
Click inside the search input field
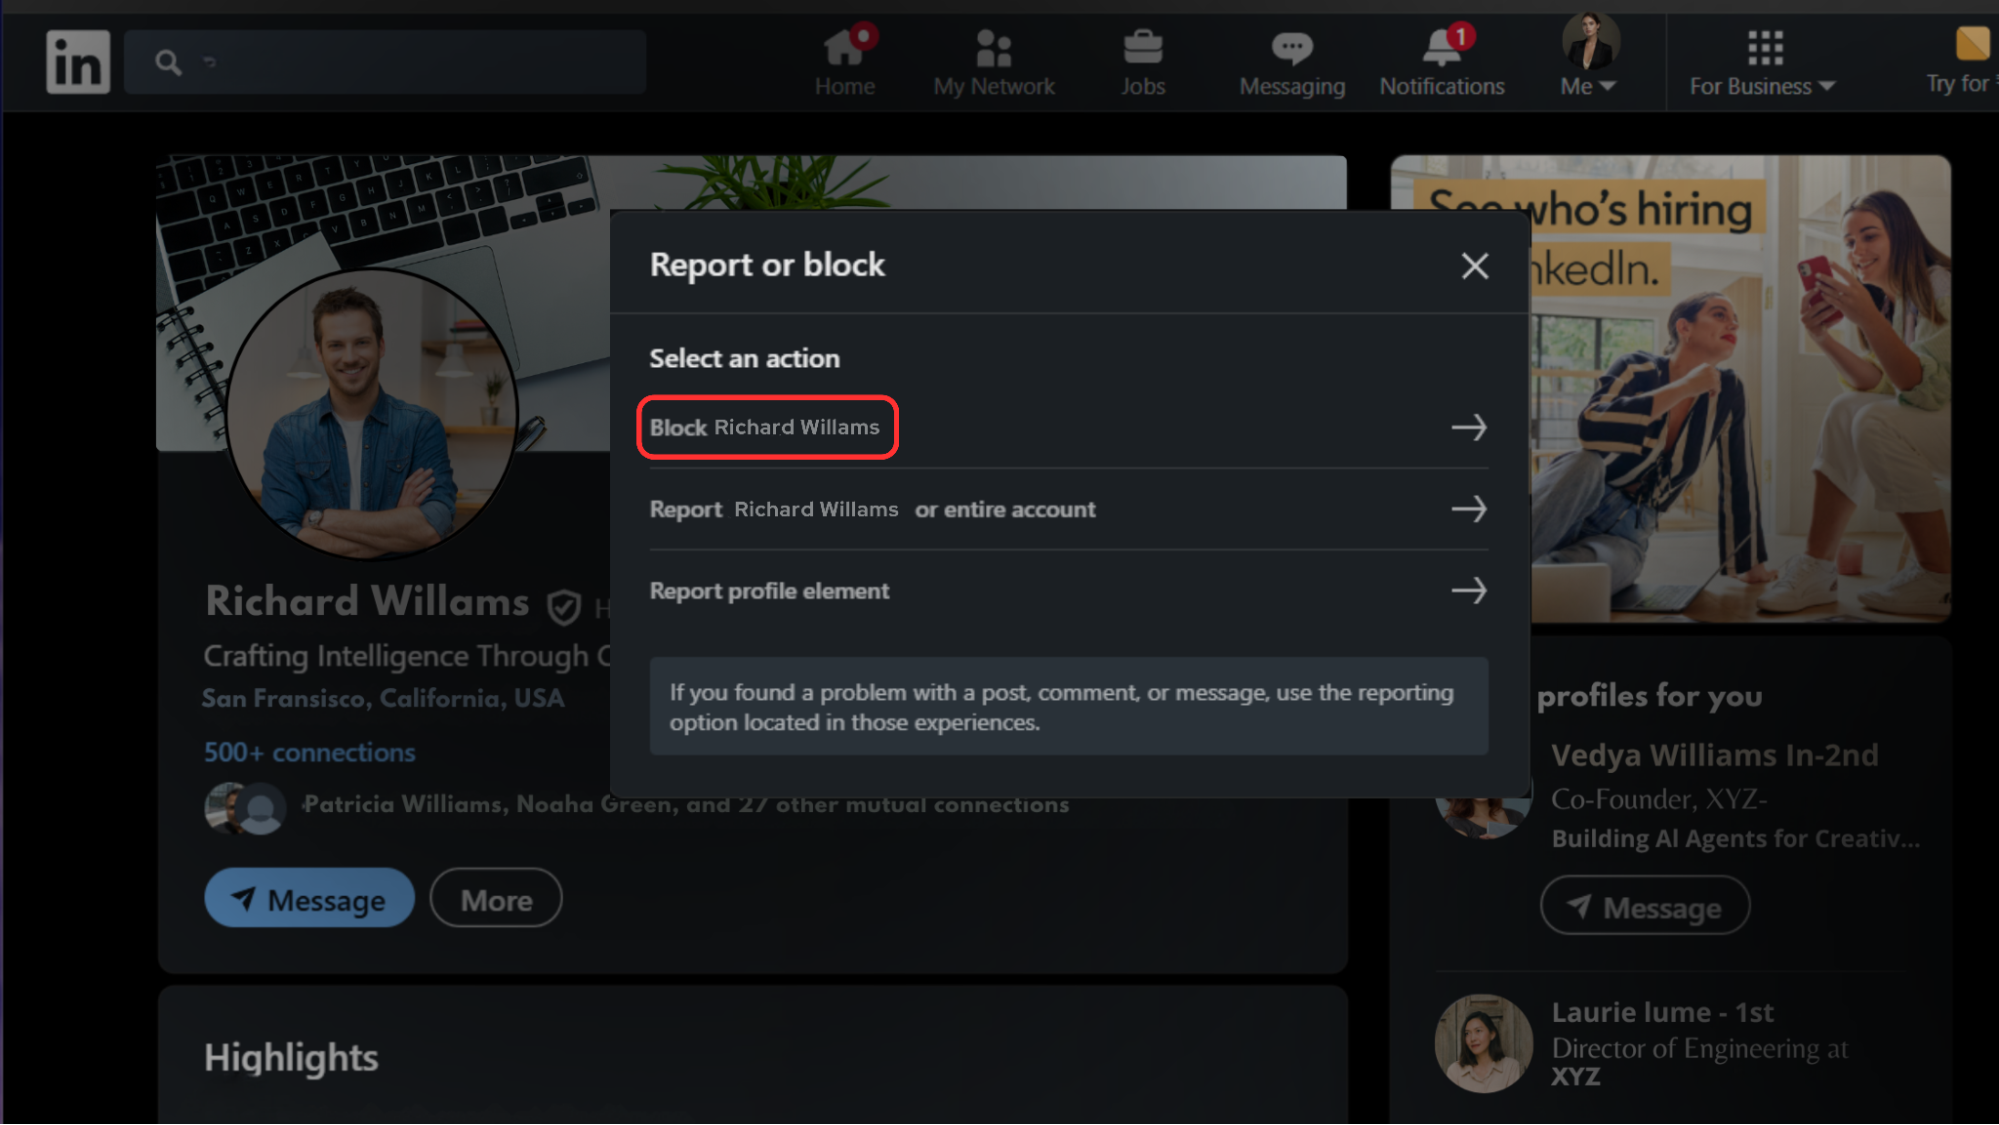[400, 61]
